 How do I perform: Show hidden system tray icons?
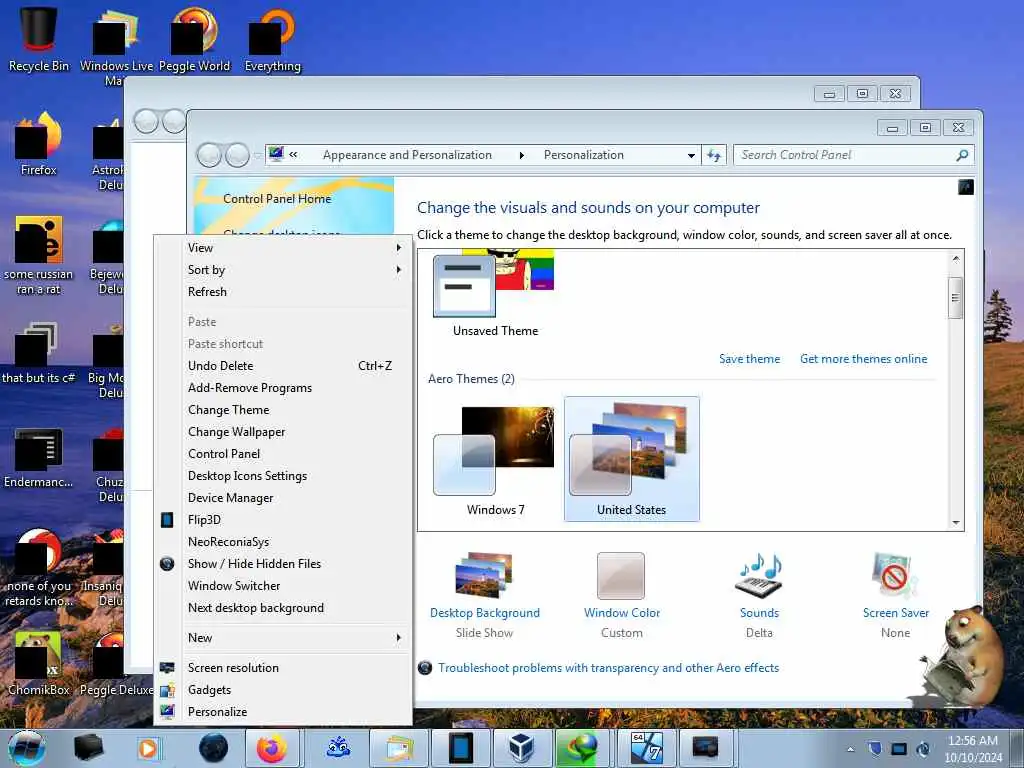click(x=850, y=749)
